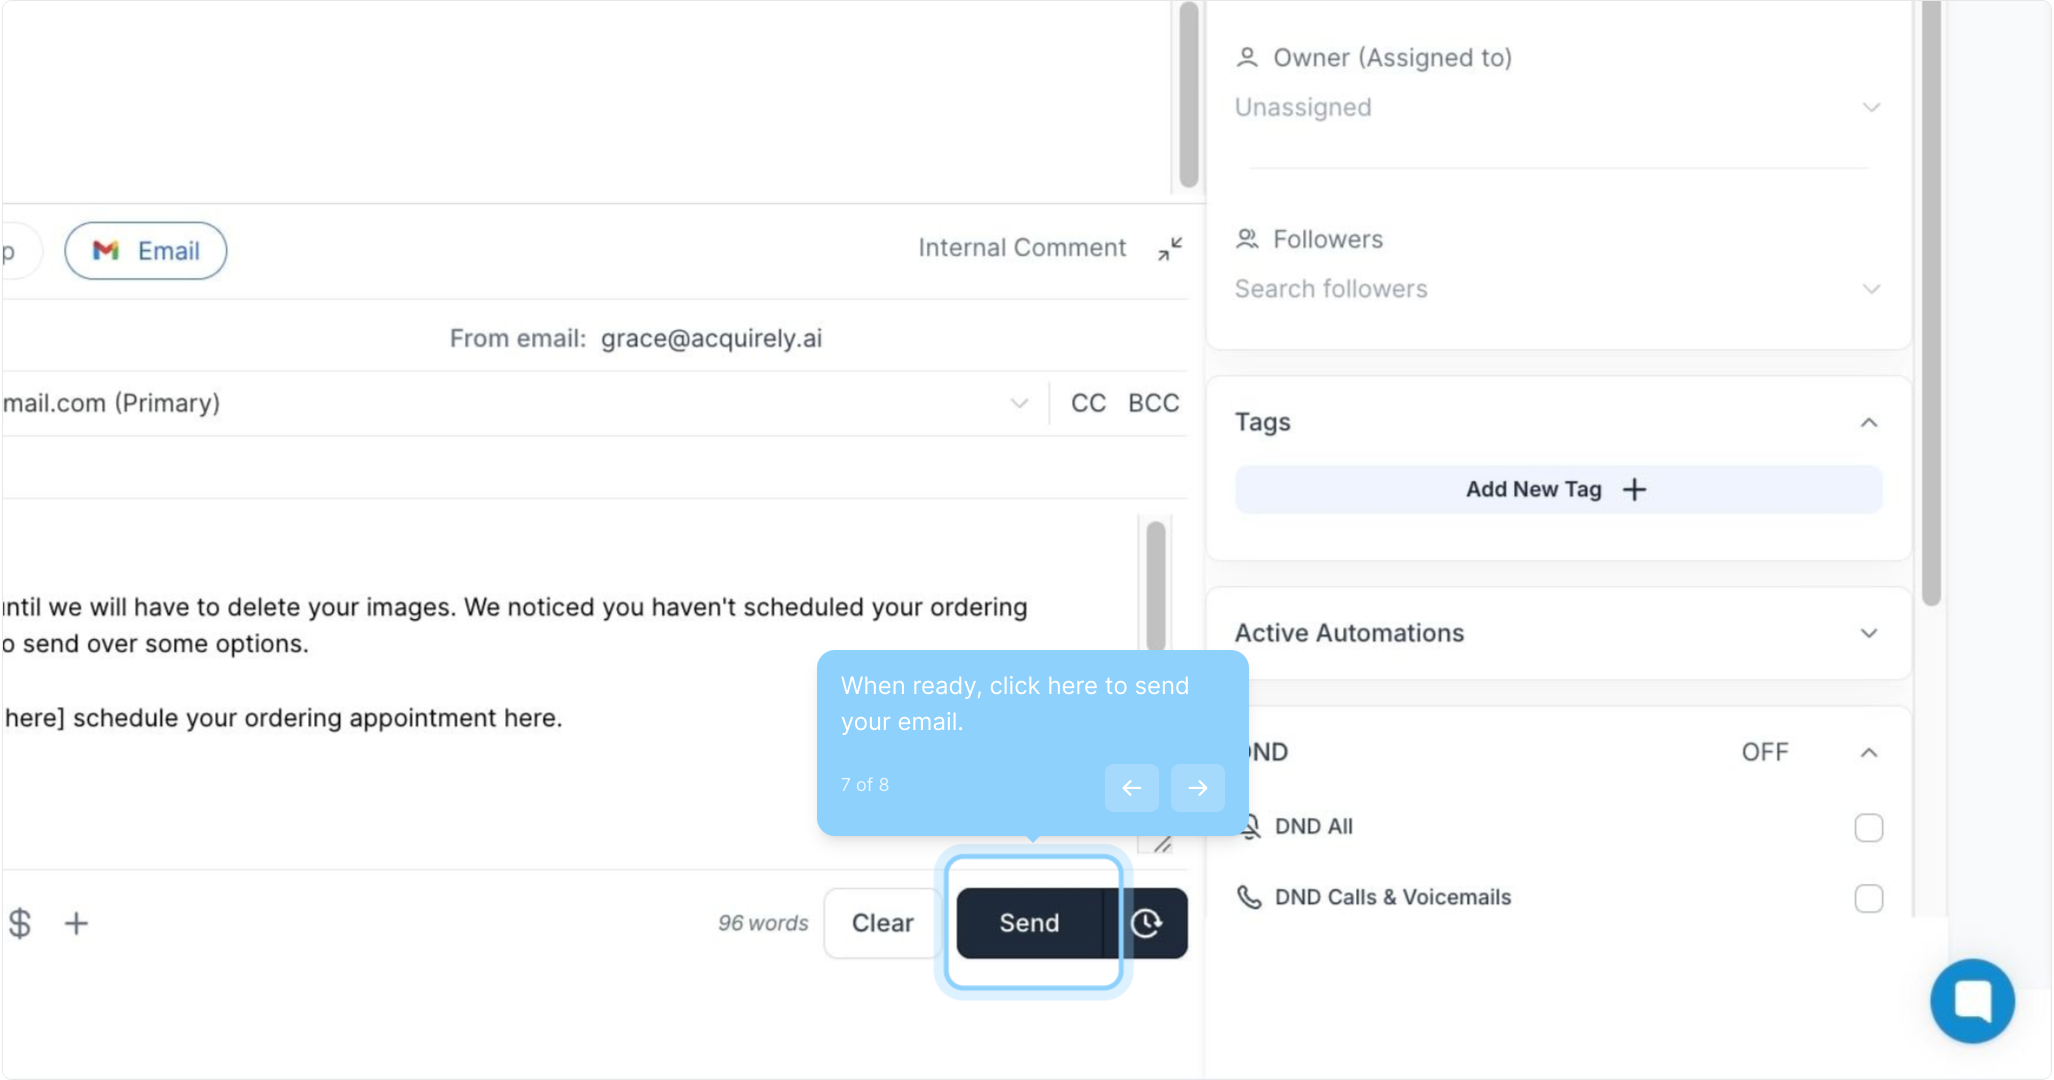Click the plus icon beside dollar sign
2054x1080 pixels.
point(76,923)
